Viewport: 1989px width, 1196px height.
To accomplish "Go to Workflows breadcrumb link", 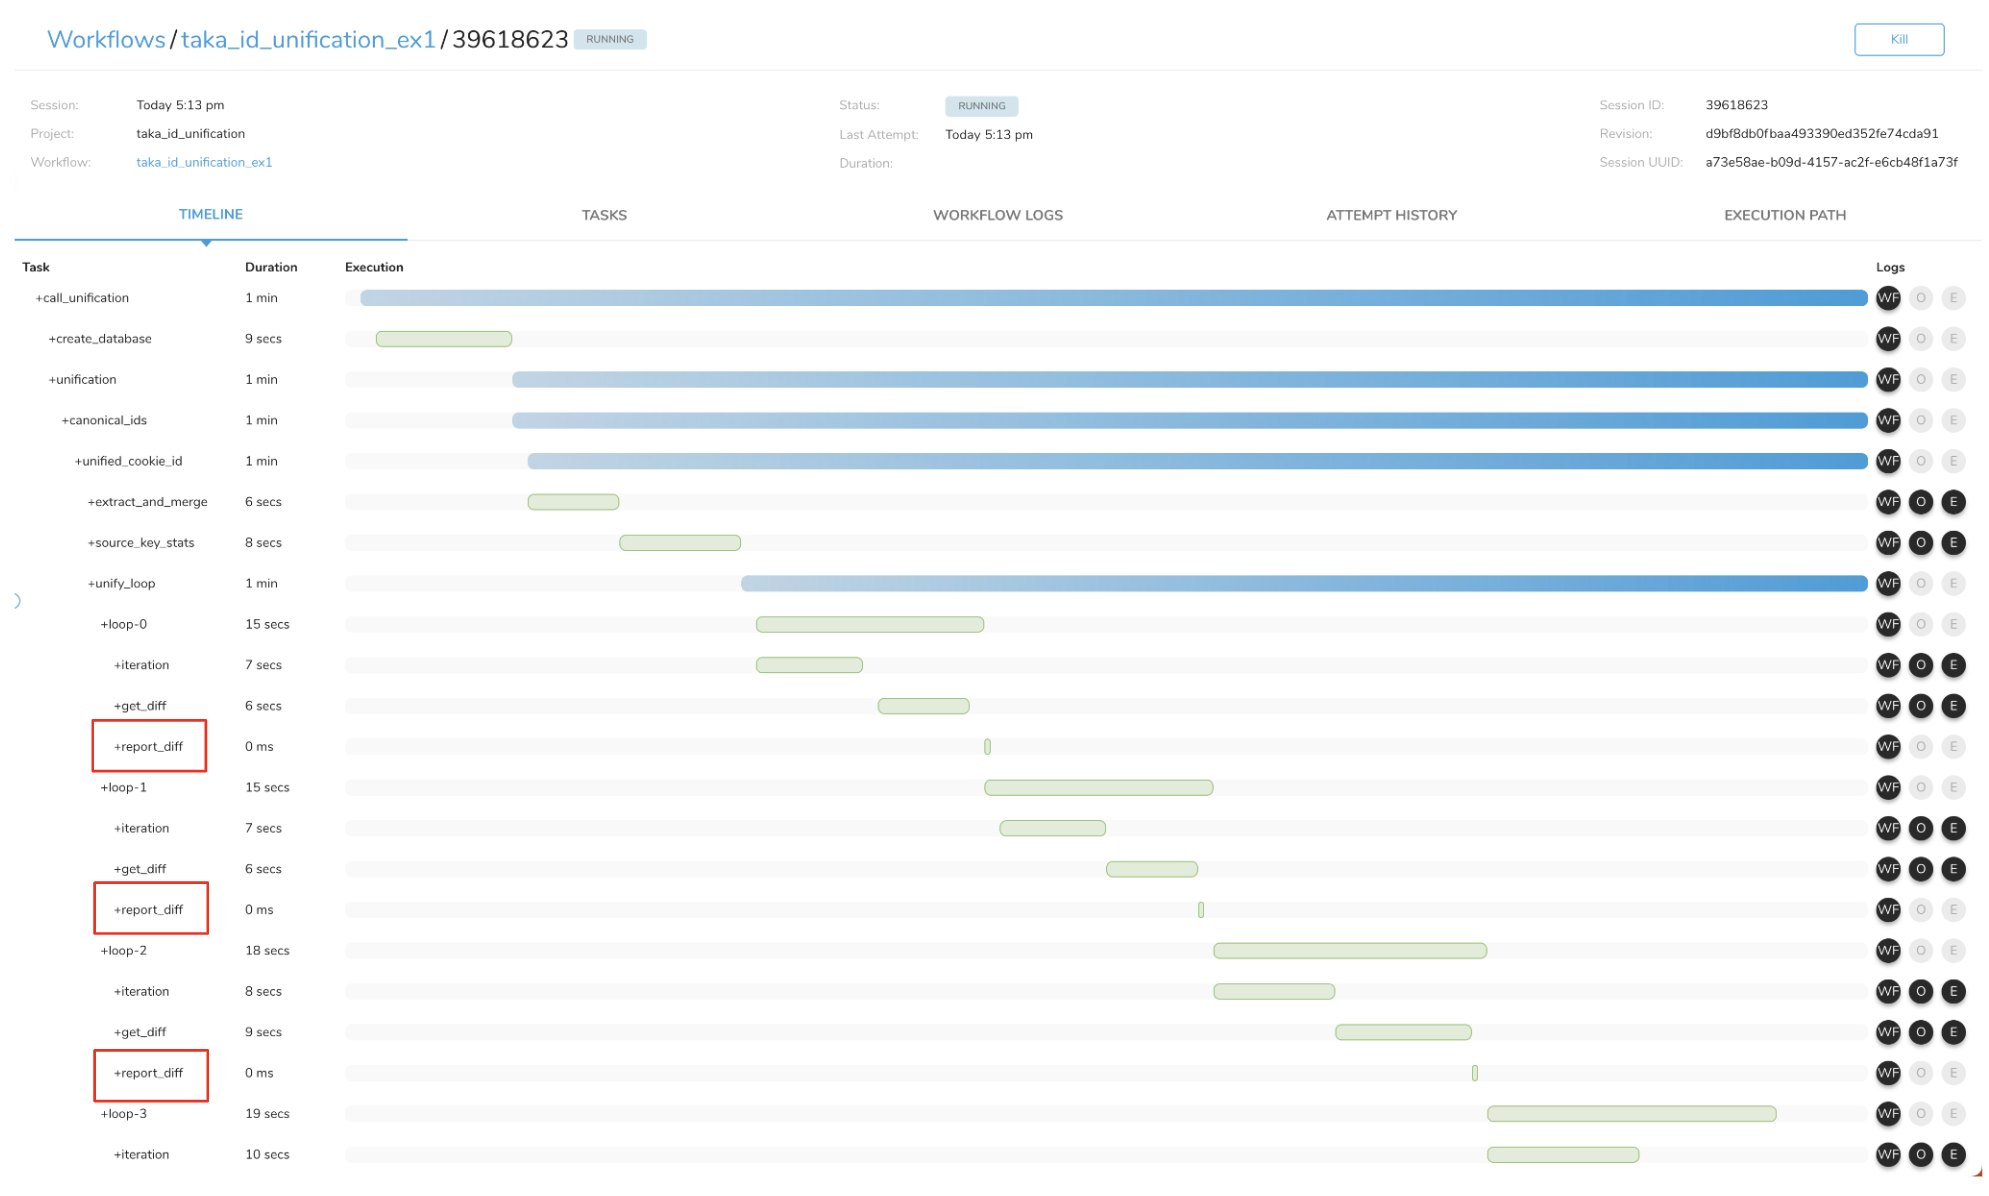I will click(106, 40).
